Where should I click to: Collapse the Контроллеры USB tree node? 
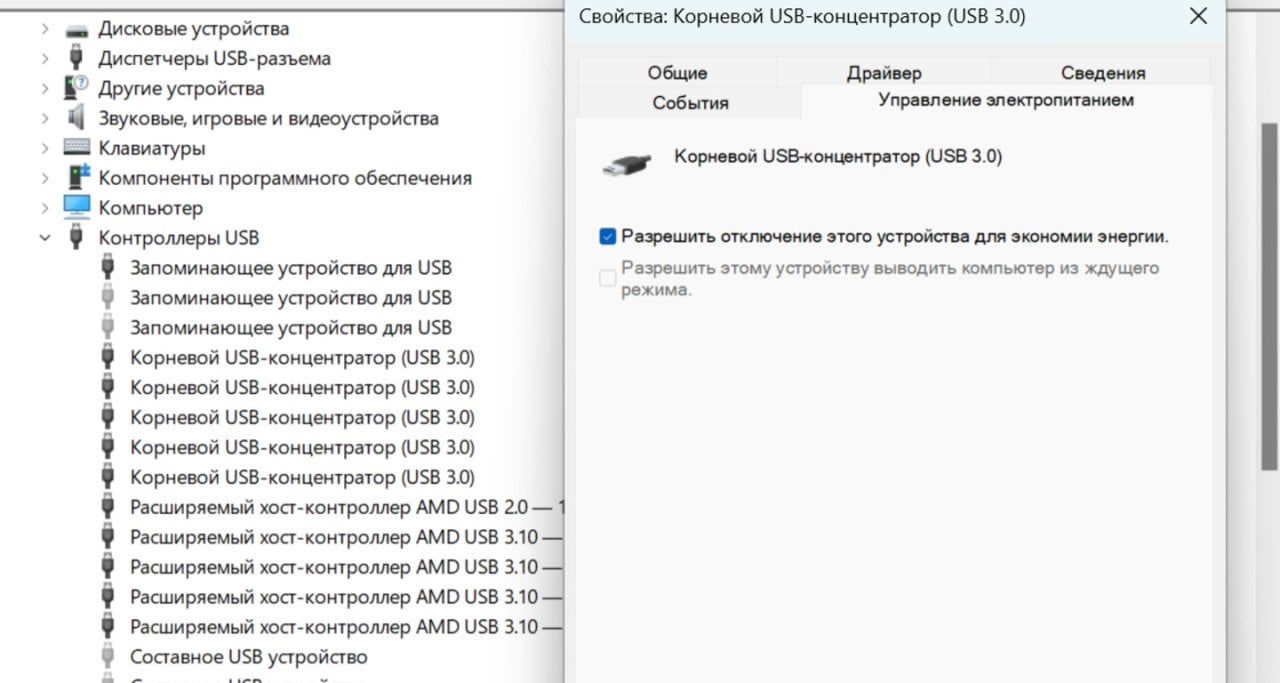45,238
